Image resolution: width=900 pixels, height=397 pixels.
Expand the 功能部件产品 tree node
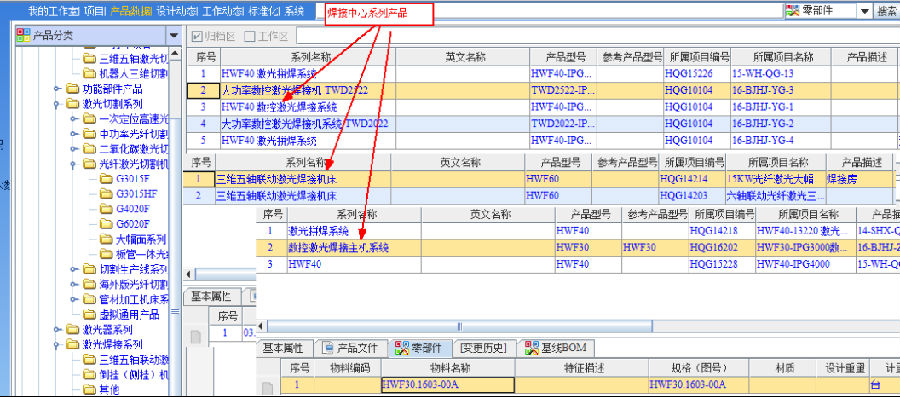point(57,89)
